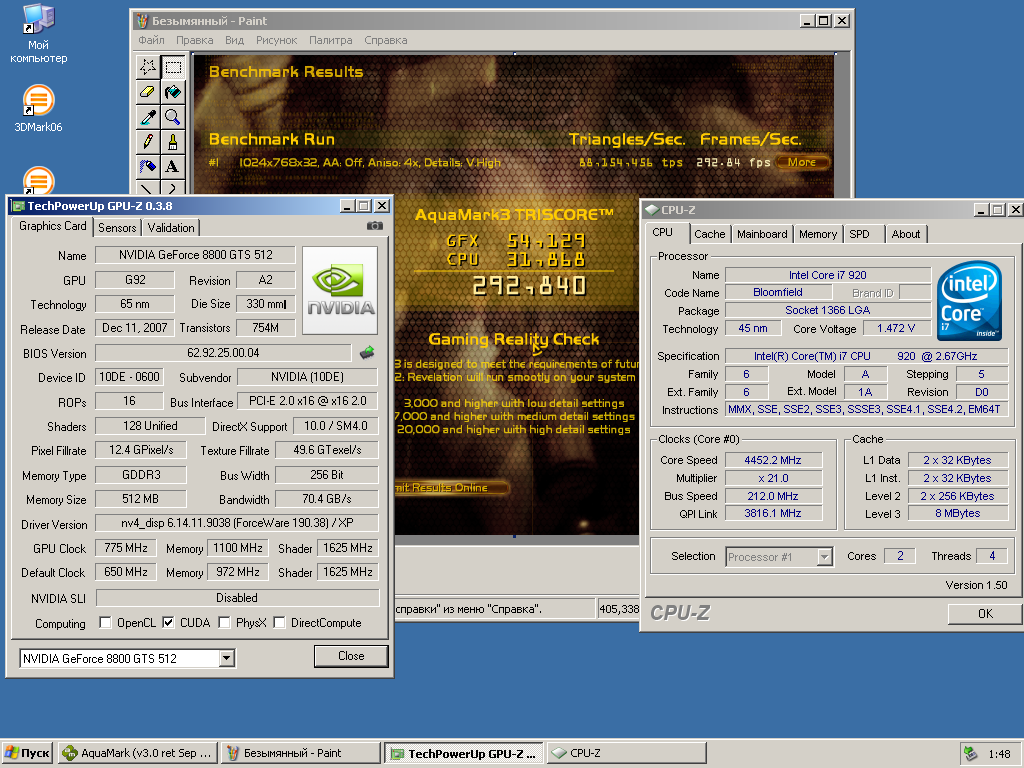Click the Core Speed value 4452.2 MHz
This screenshot has height=768, width=1024.
tap(773, 460)
